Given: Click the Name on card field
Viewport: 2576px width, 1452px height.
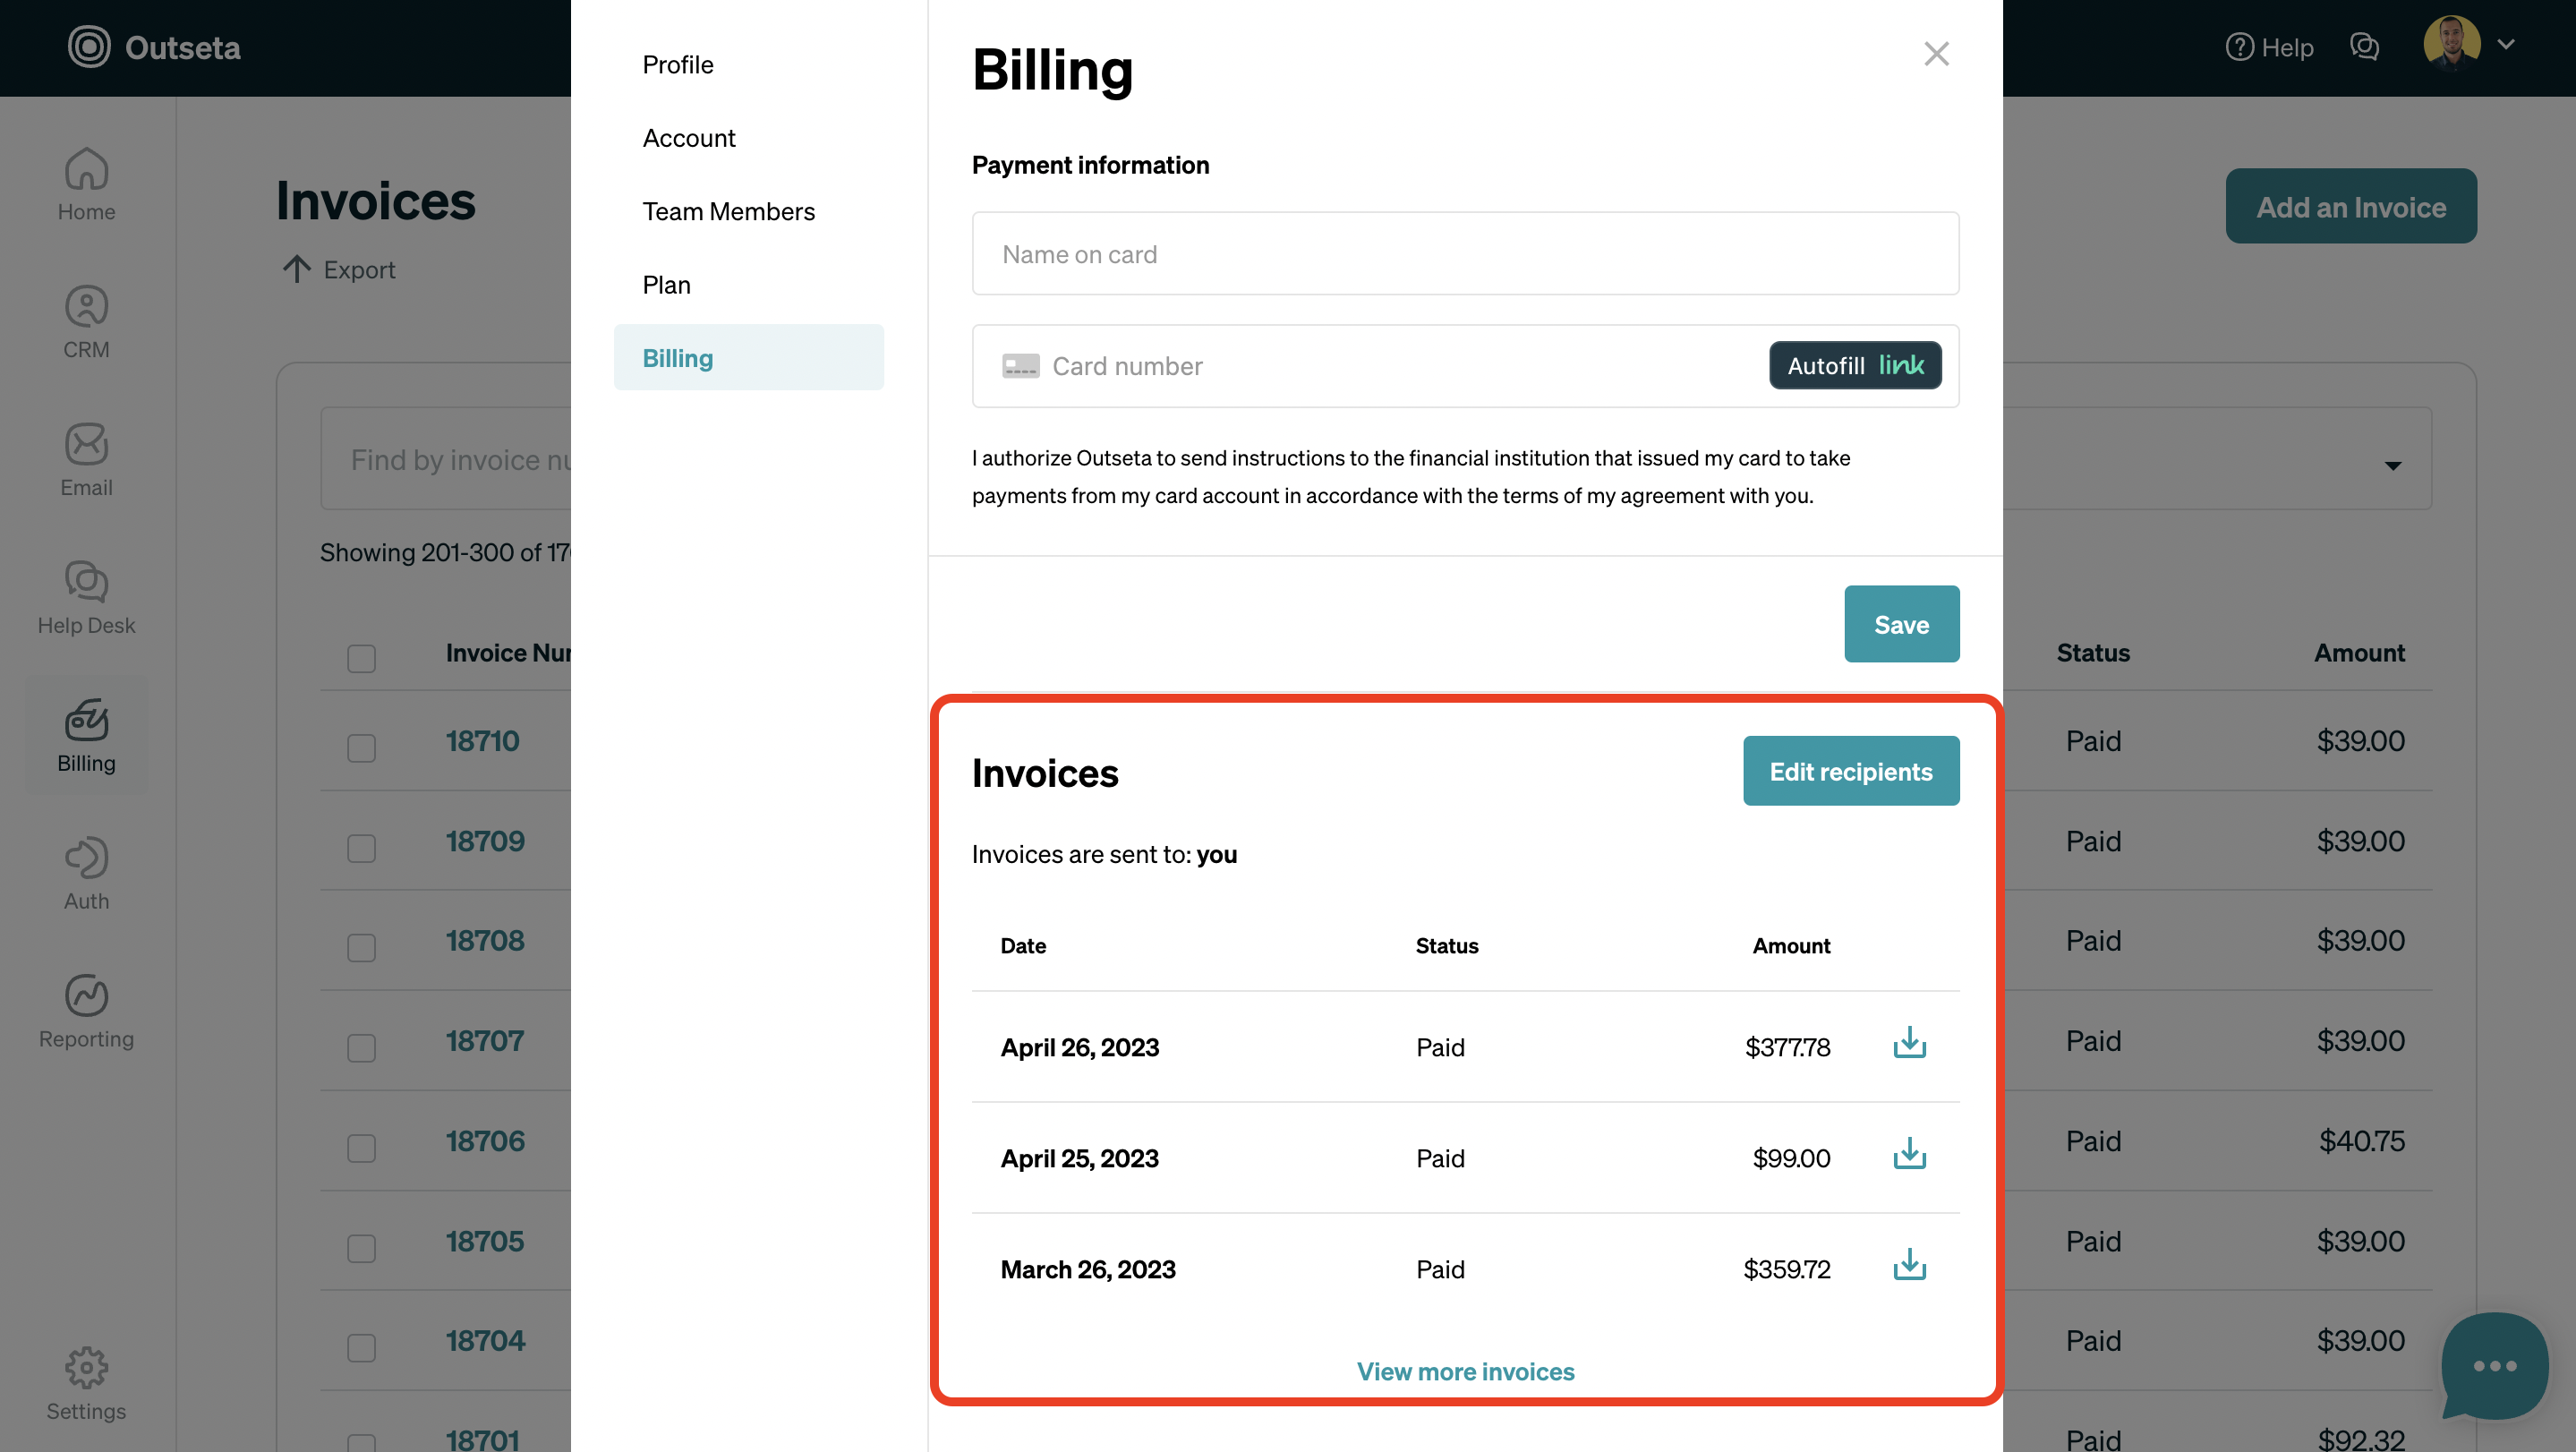Looking at the screenshot, I should click(x=1464, y=253).
